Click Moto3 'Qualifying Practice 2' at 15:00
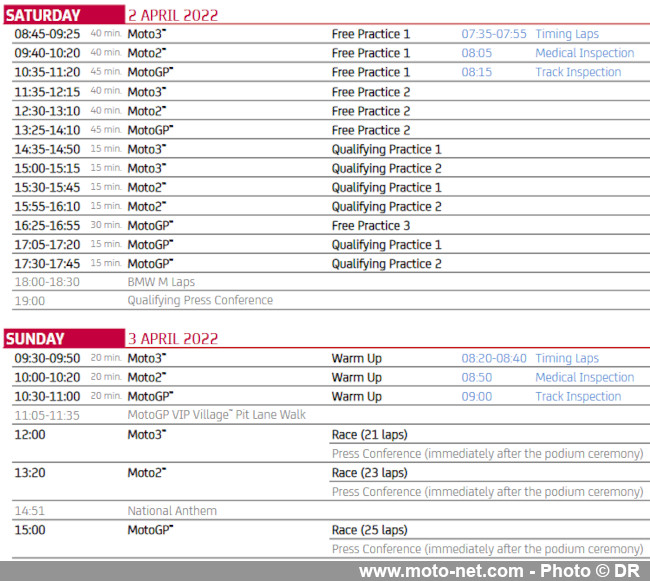Image resolution: width=650 pixels, height=581 pixels. 386,169
